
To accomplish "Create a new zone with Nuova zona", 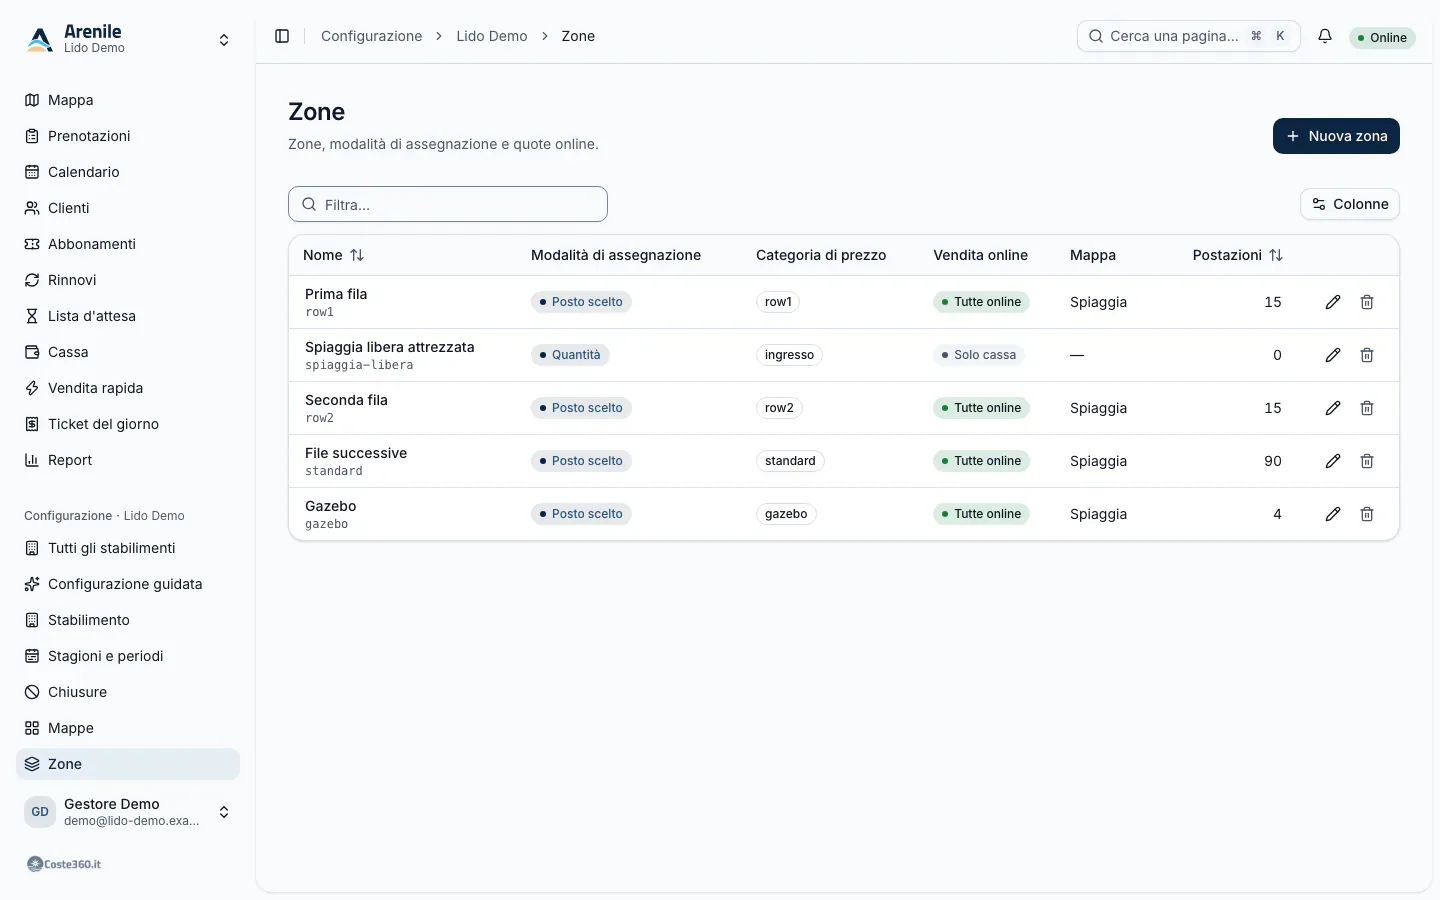I will pos(1336,136).
